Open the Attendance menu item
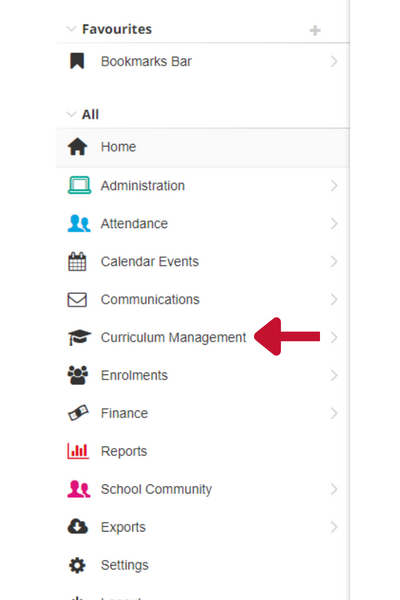 pos(203,223)
